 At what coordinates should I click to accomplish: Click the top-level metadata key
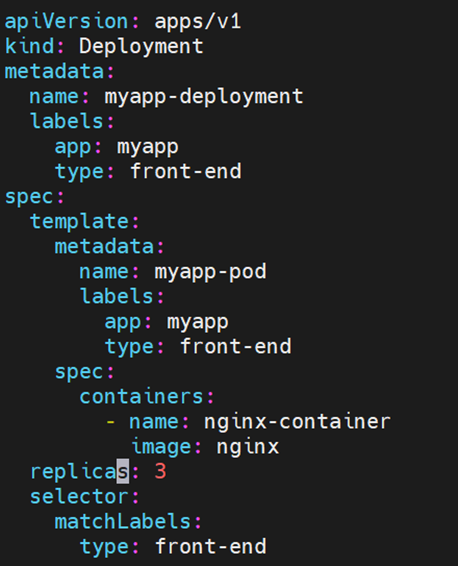tap(54, 71)
